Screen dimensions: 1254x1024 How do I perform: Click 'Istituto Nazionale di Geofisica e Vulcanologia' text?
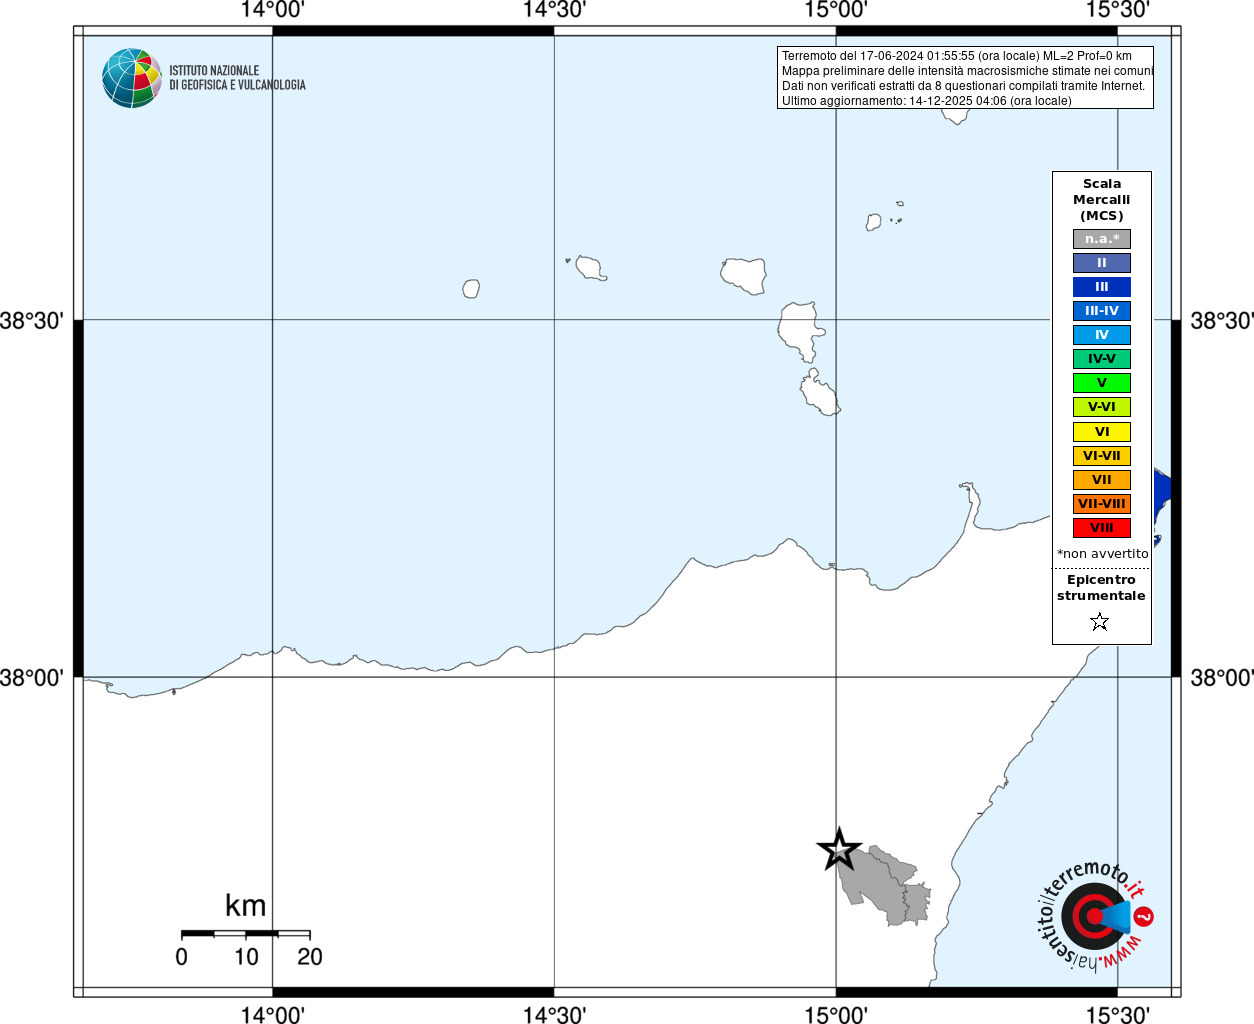coord(237,78)
